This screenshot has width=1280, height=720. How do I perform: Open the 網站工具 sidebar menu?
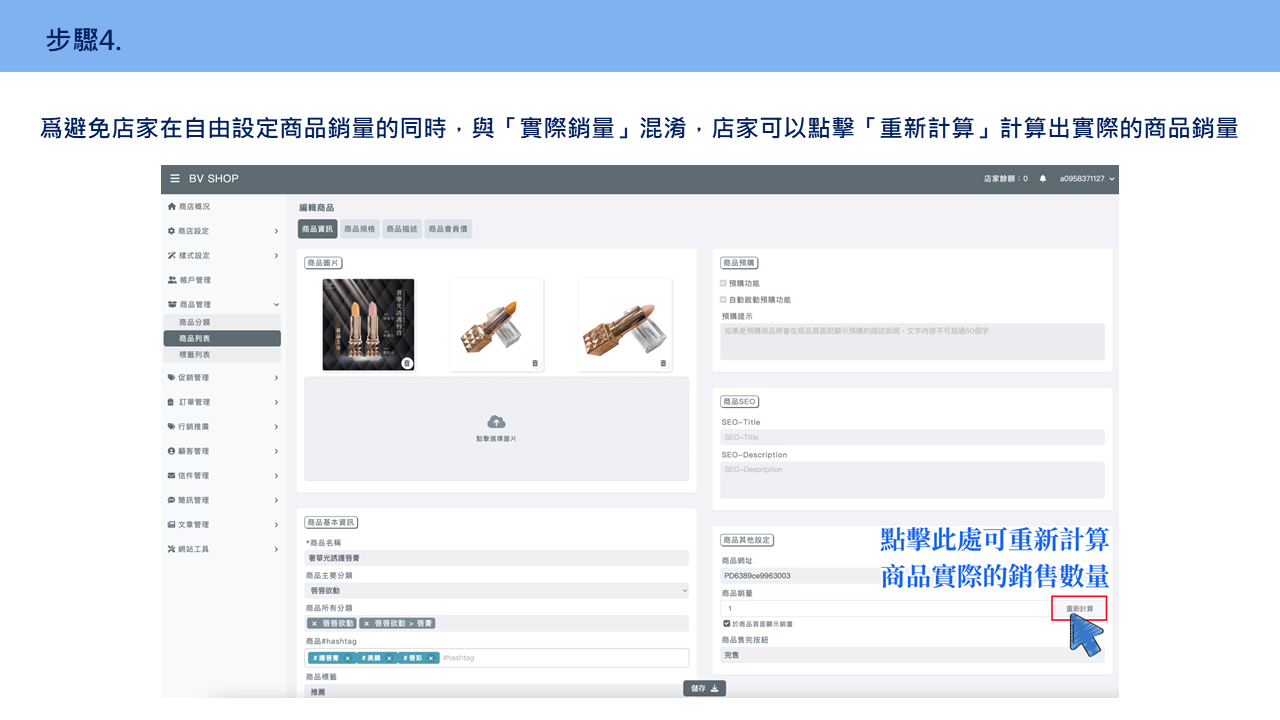(222, 549)
